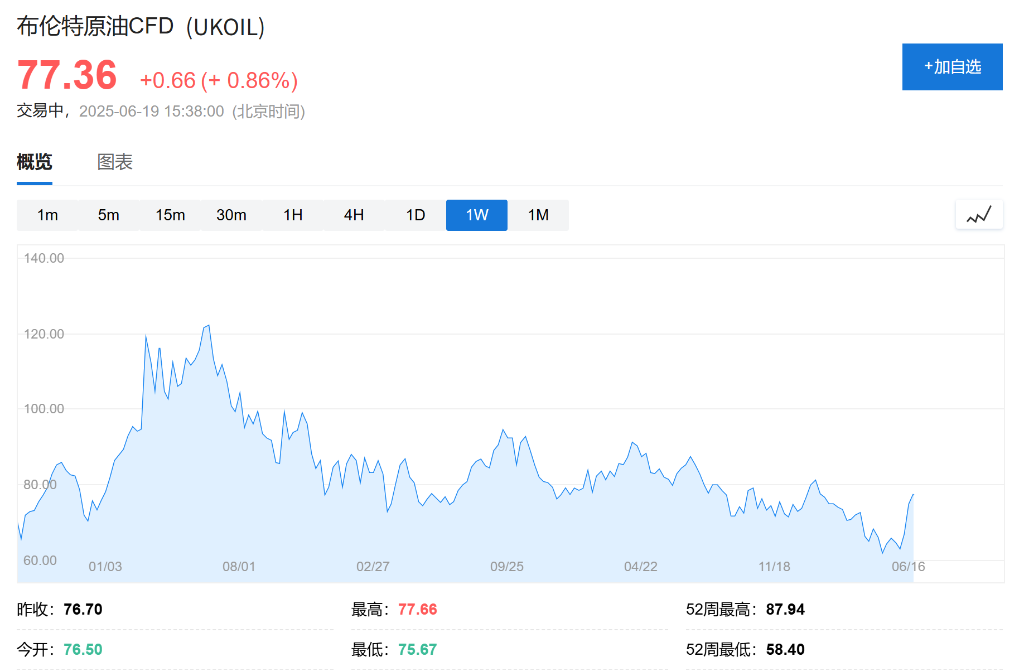The width and height of the screenshot is (1024, 670).
Task: Switch to the 概览 tab
Action: coord(34,162)
